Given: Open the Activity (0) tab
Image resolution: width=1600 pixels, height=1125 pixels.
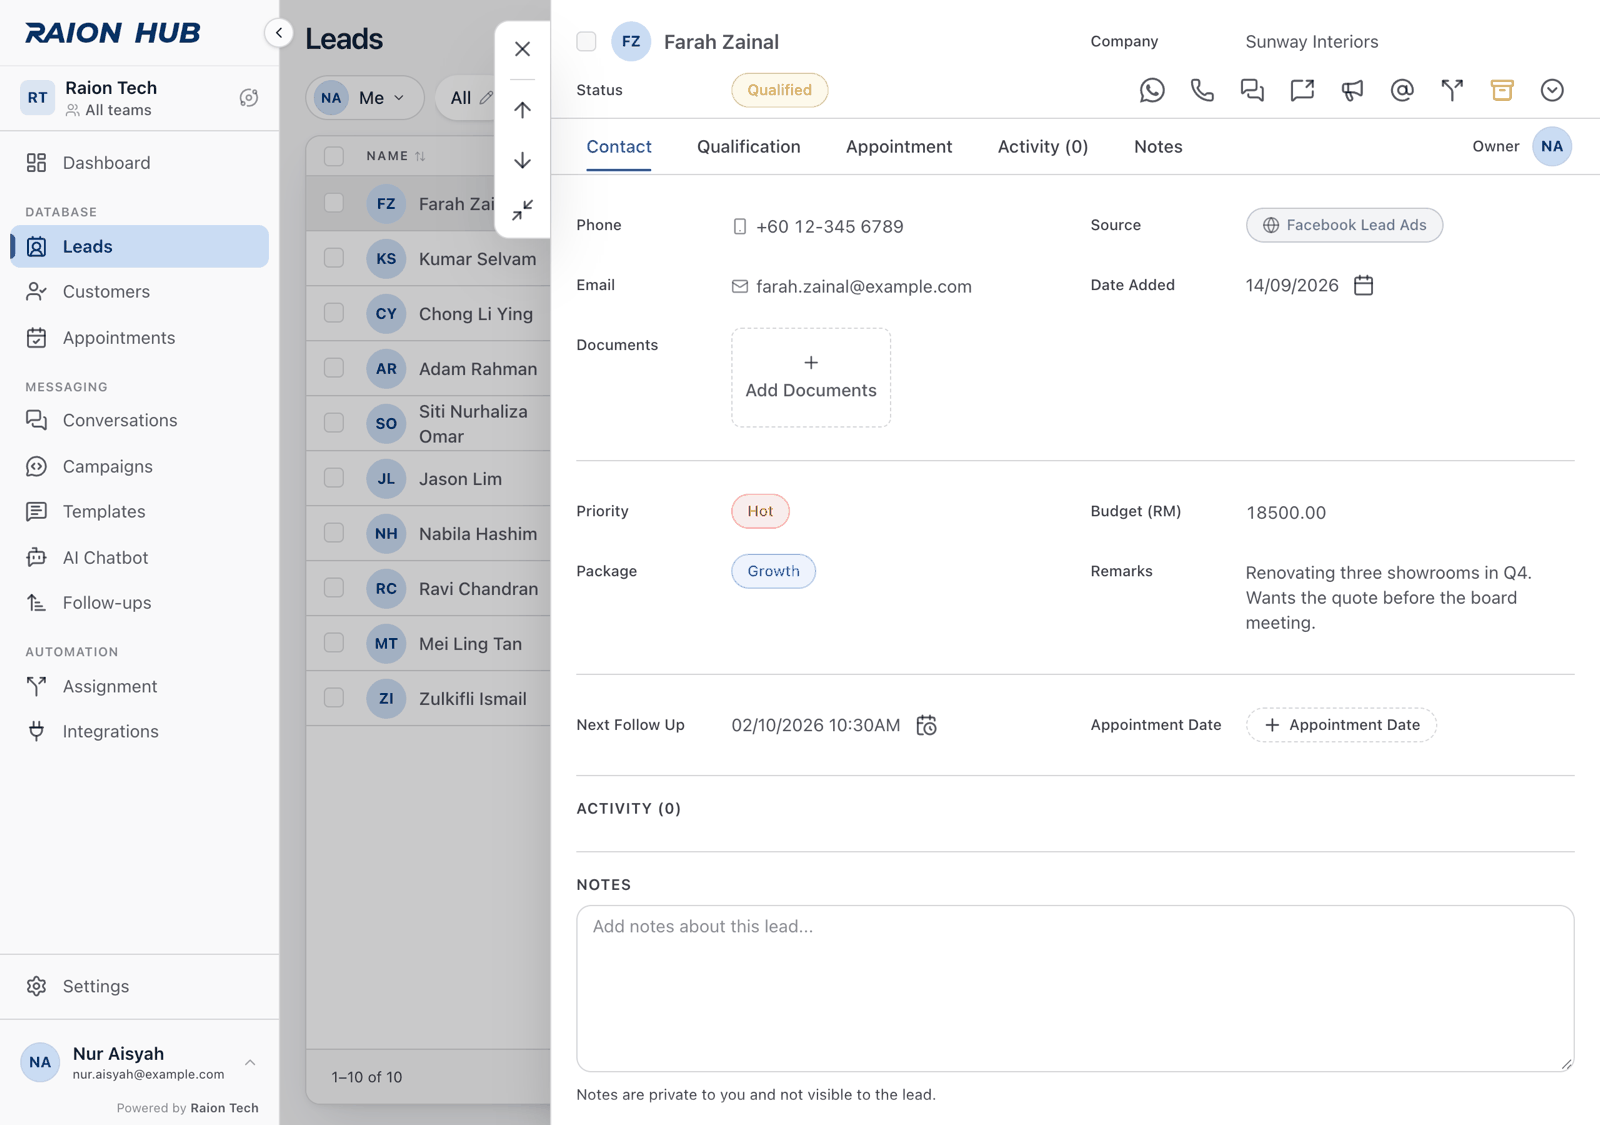Looking at the screenshot, I should pos(1043,147).
